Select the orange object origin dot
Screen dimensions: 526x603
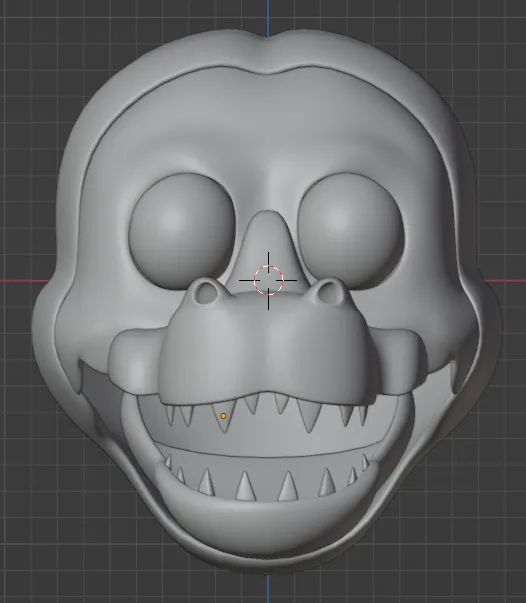(x=223, y=416)
